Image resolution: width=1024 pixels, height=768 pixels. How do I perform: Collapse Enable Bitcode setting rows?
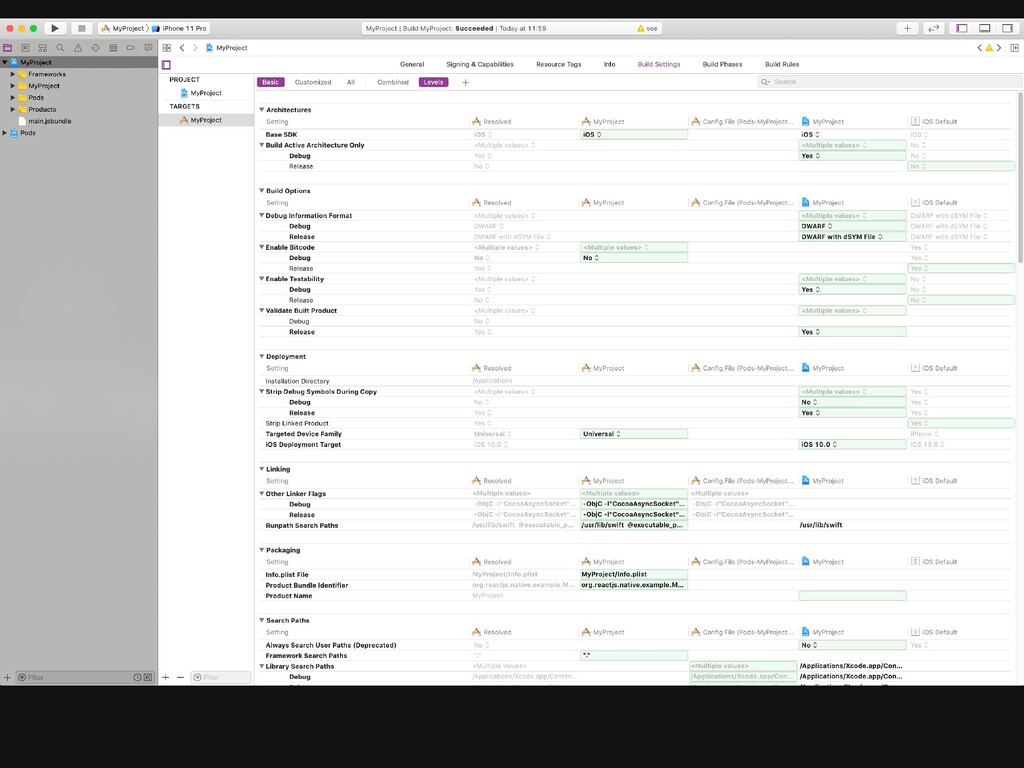pyautogui.click(x=261, y=248)
